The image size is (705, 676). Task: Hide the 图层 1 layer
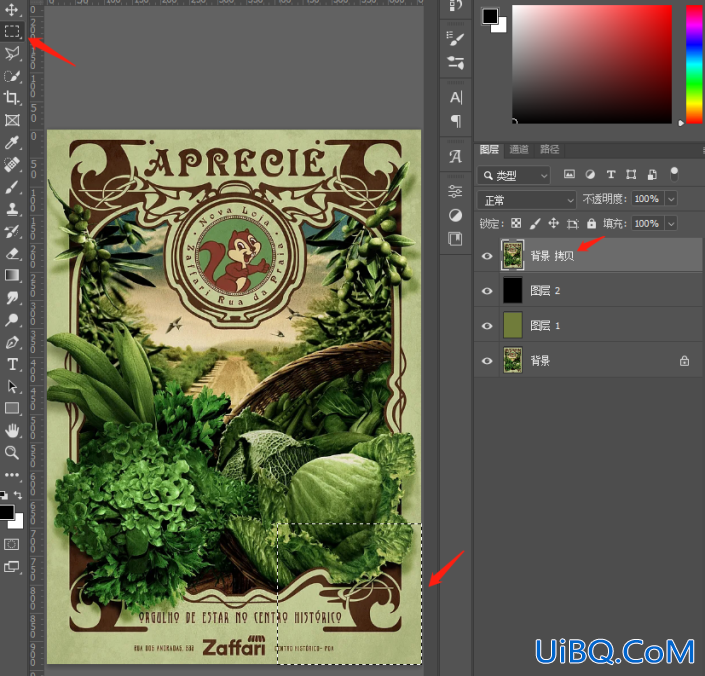pyautogui.click(x=487, y=326)
